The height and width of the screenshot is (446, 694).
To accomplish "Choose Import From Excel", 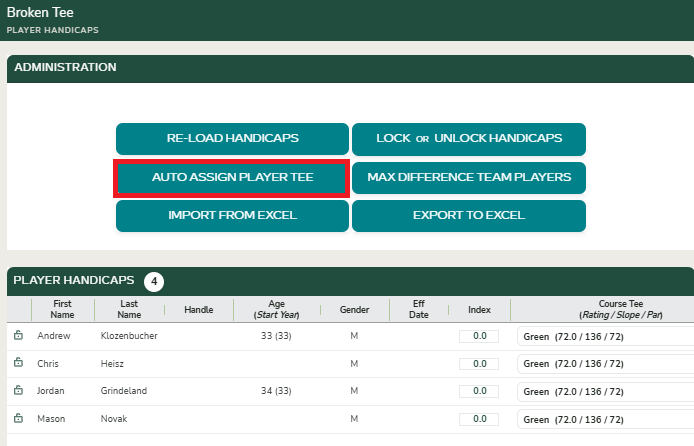I will [x=232, y=216].
